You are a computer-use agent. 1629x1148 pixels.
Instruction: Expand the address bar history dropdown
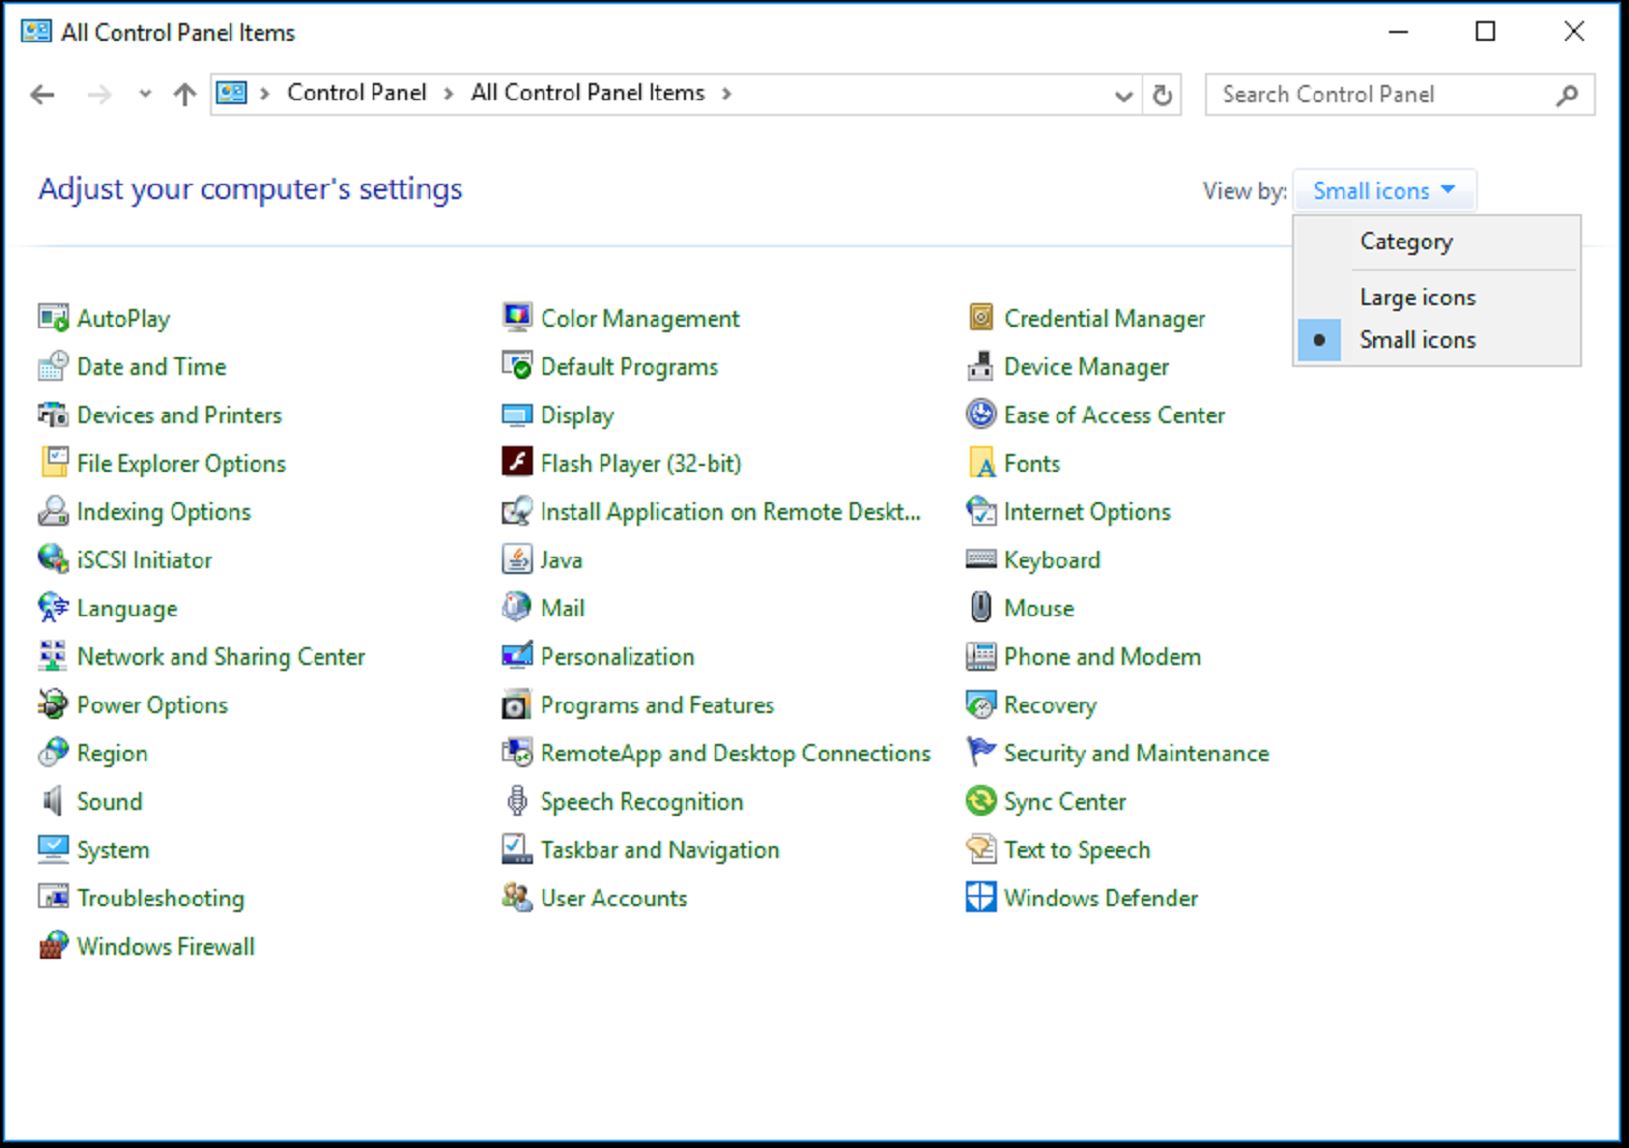click(x=1122, y=95)
